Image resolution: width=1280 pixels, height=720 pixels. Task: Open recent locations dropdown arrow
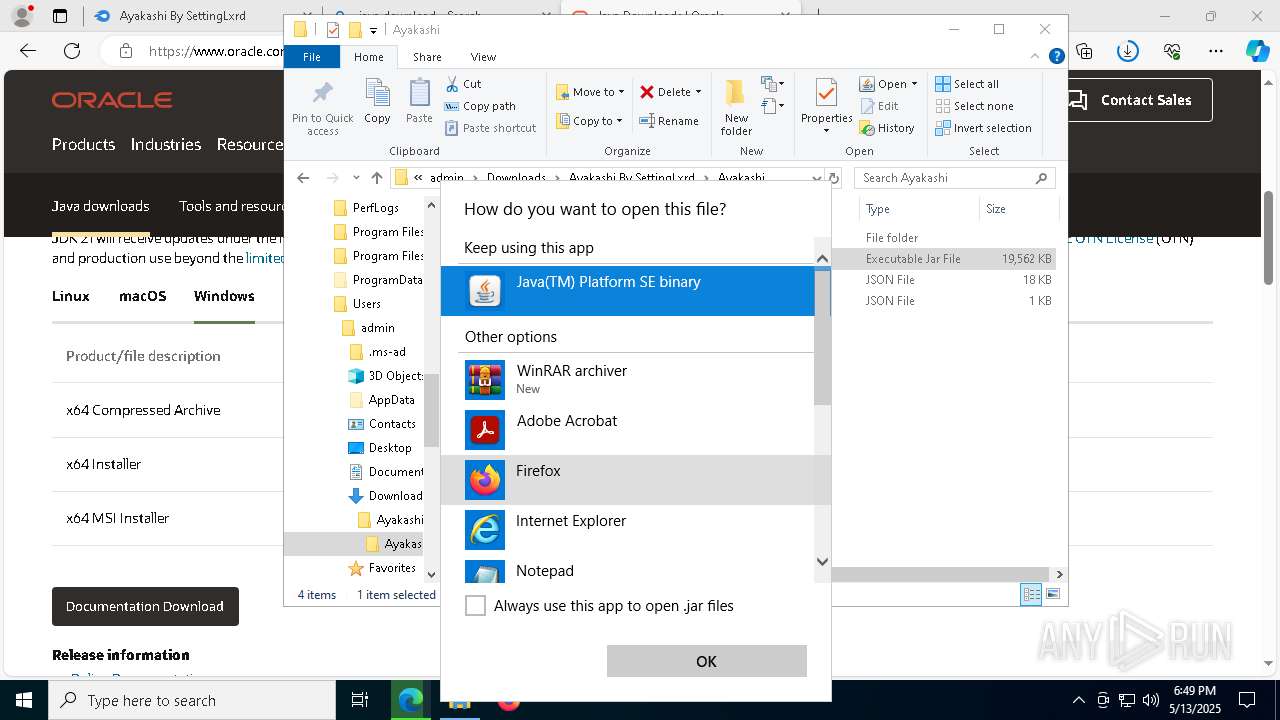(x=356, y=178)
